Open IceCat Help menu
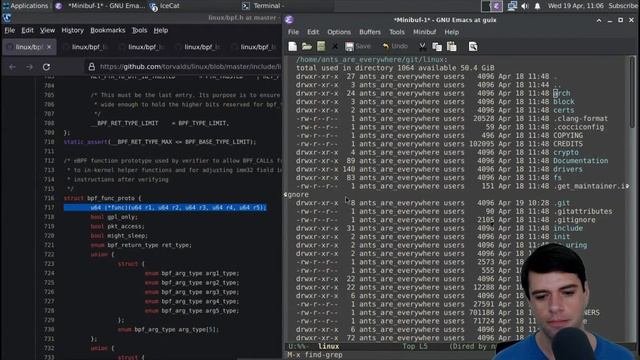 [x=160, y=30]
